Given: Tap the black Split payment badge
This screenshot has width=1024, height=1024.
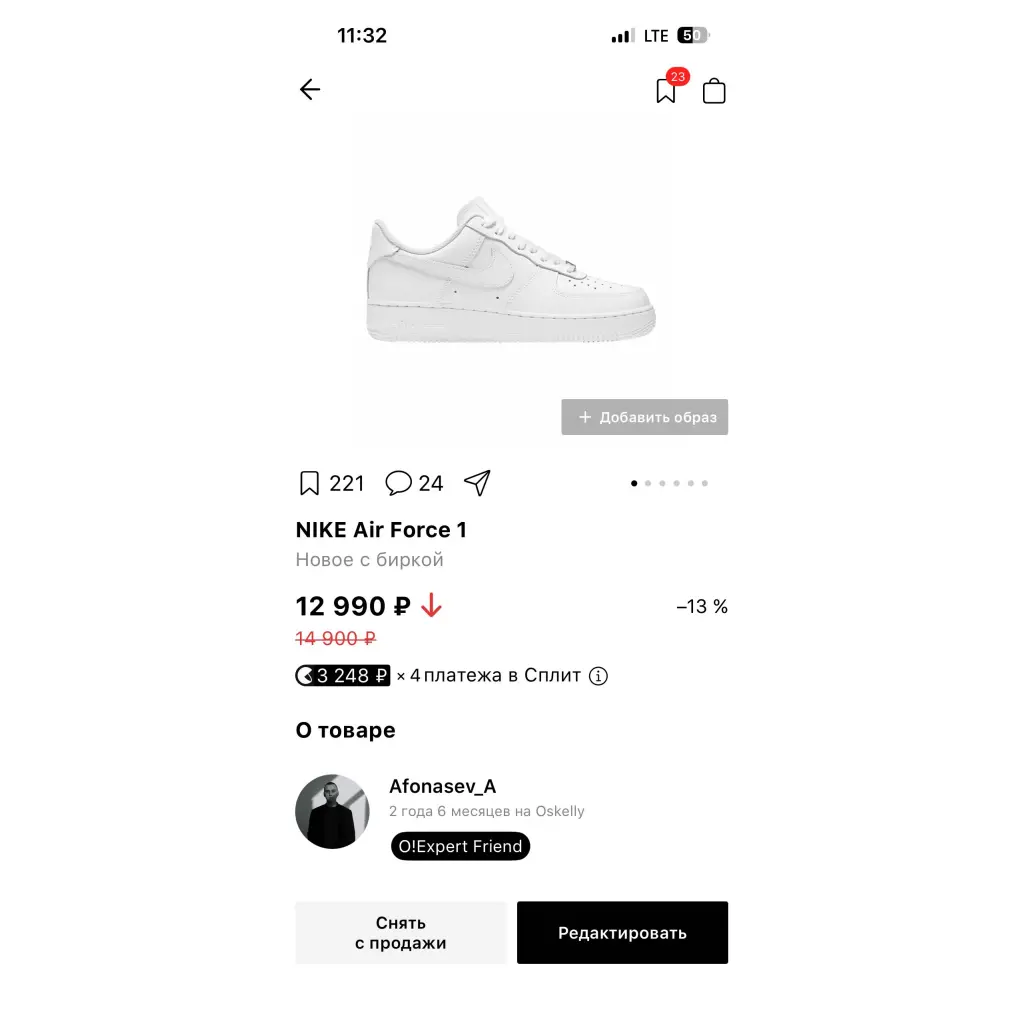Looking at the screenshot, I should click(x=342, y=675).
